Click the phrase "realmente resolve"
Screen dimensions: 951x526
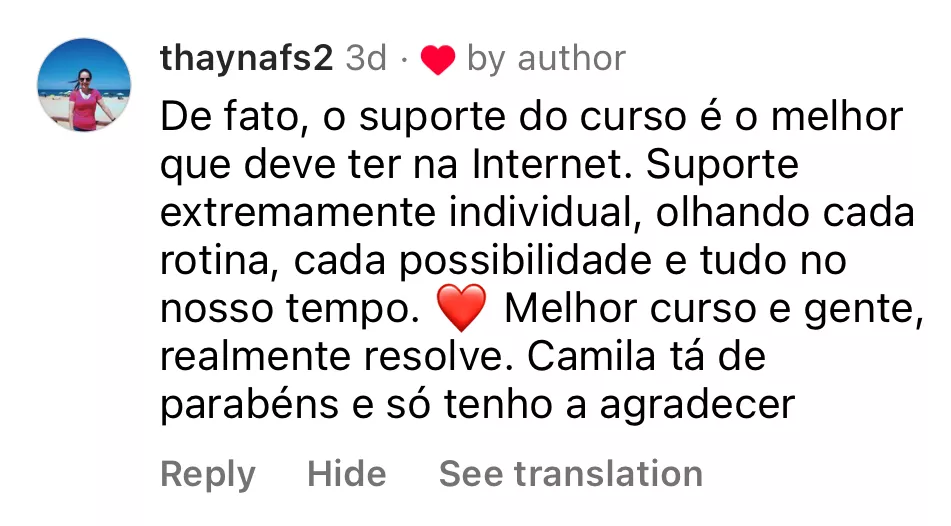(332, 356)
